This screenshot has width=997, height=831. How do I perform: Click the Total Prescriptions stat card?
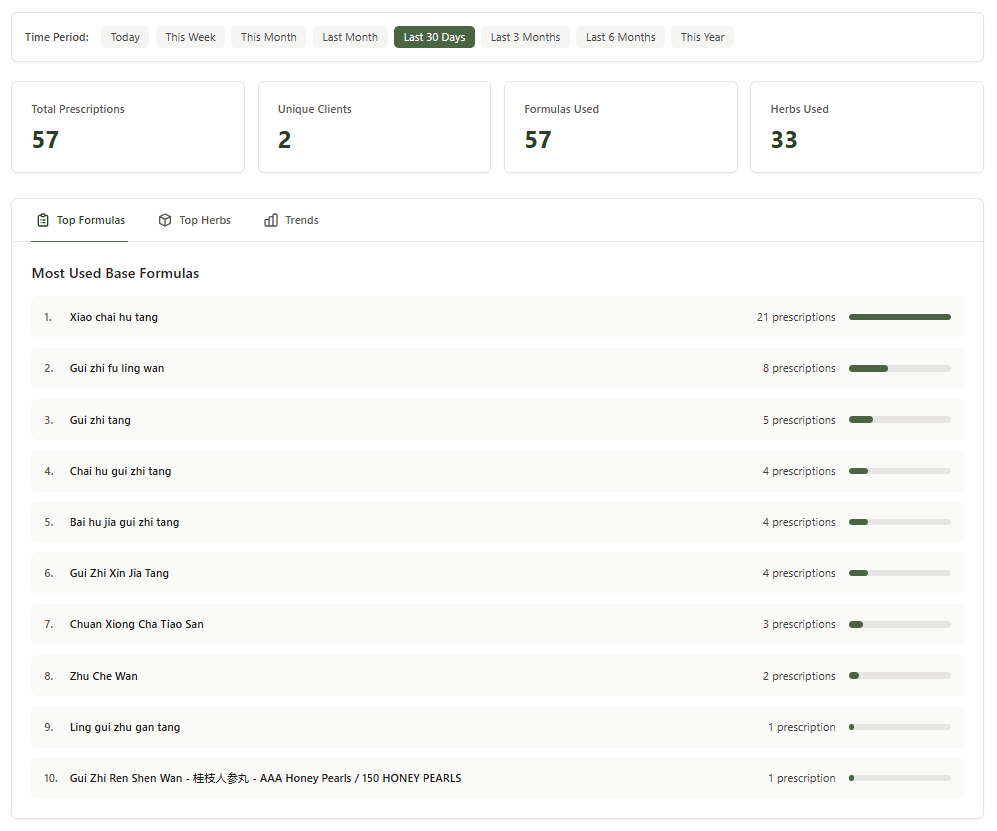tap(127, 127)
